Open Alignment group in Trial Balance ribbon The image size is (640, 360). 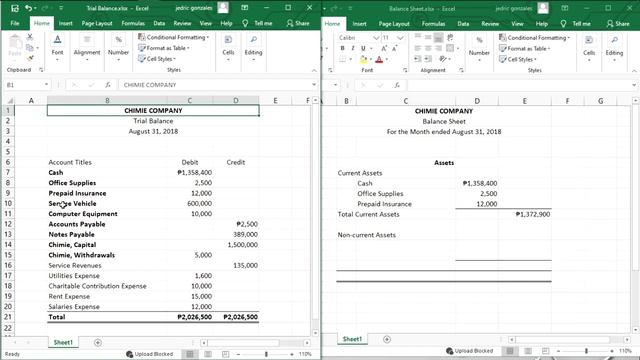tap(87, 48)
